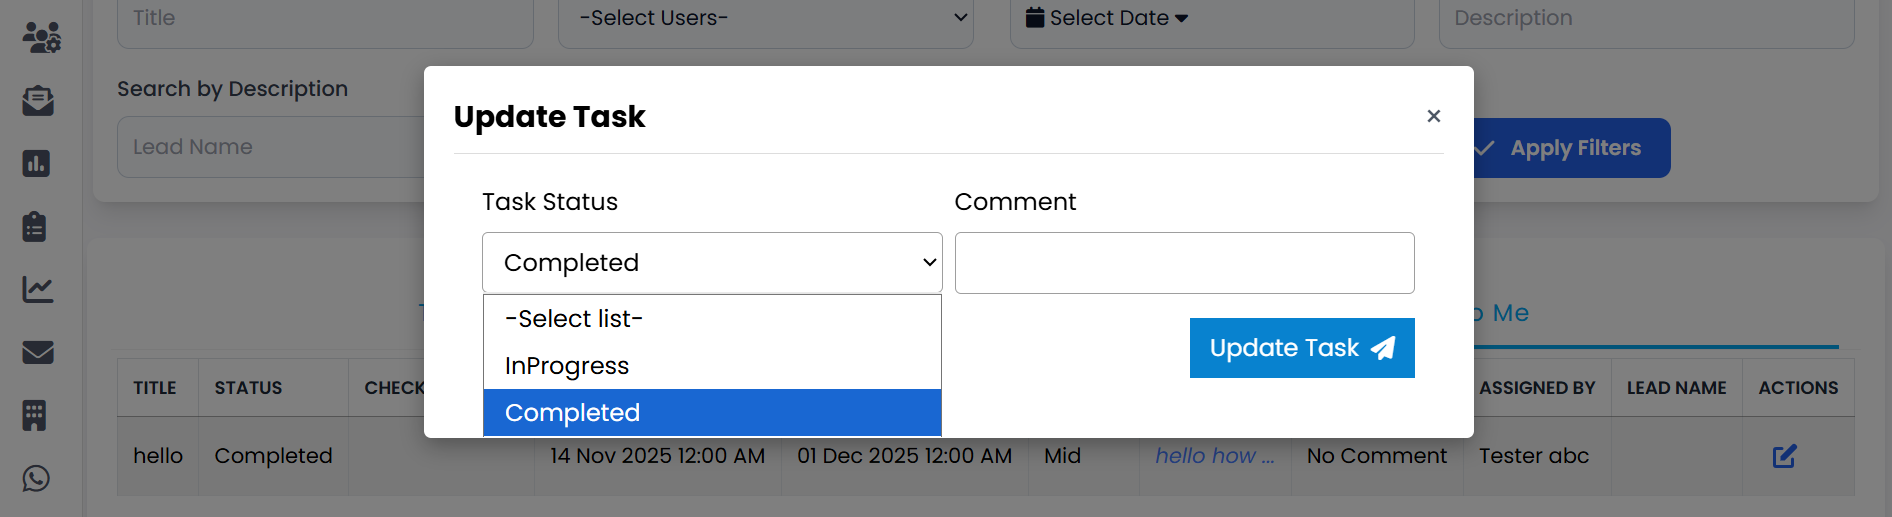The height and width of the screenshot is (517, 1892).
Task: Open the line graph analytics sidebar icon
Action: click(38, 290)
